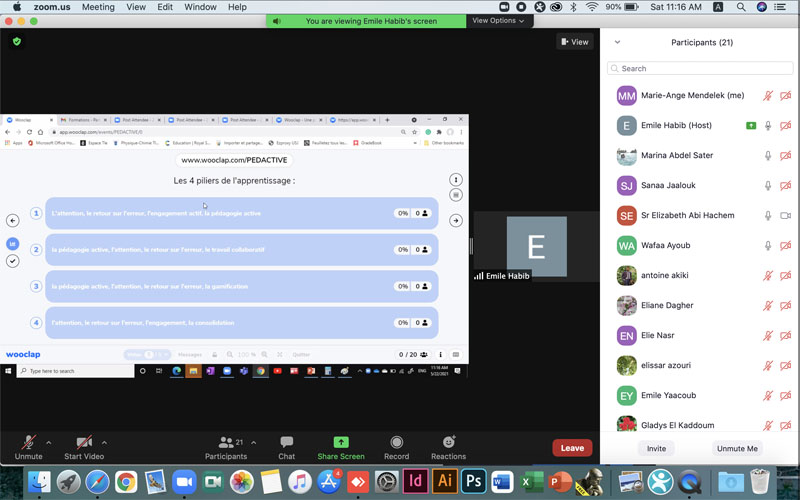
Task: Open the Window menu
Action: pyautogui.click(x=200, y=7)
